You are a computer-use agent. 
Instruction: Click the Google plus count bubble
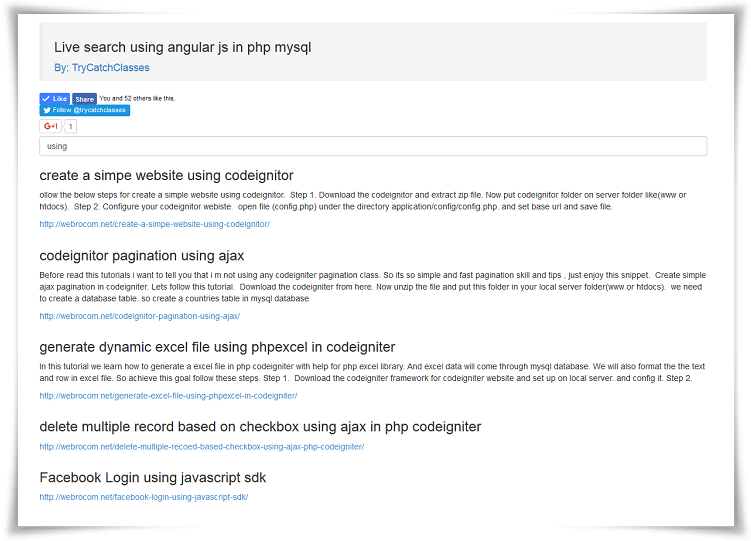tap(70, 127)
